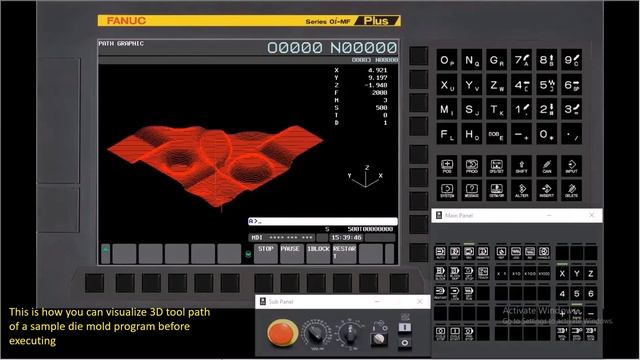Tap the SHIFT key on the MDI keypad
The image size is (640, 360).
tap(522, 166)
